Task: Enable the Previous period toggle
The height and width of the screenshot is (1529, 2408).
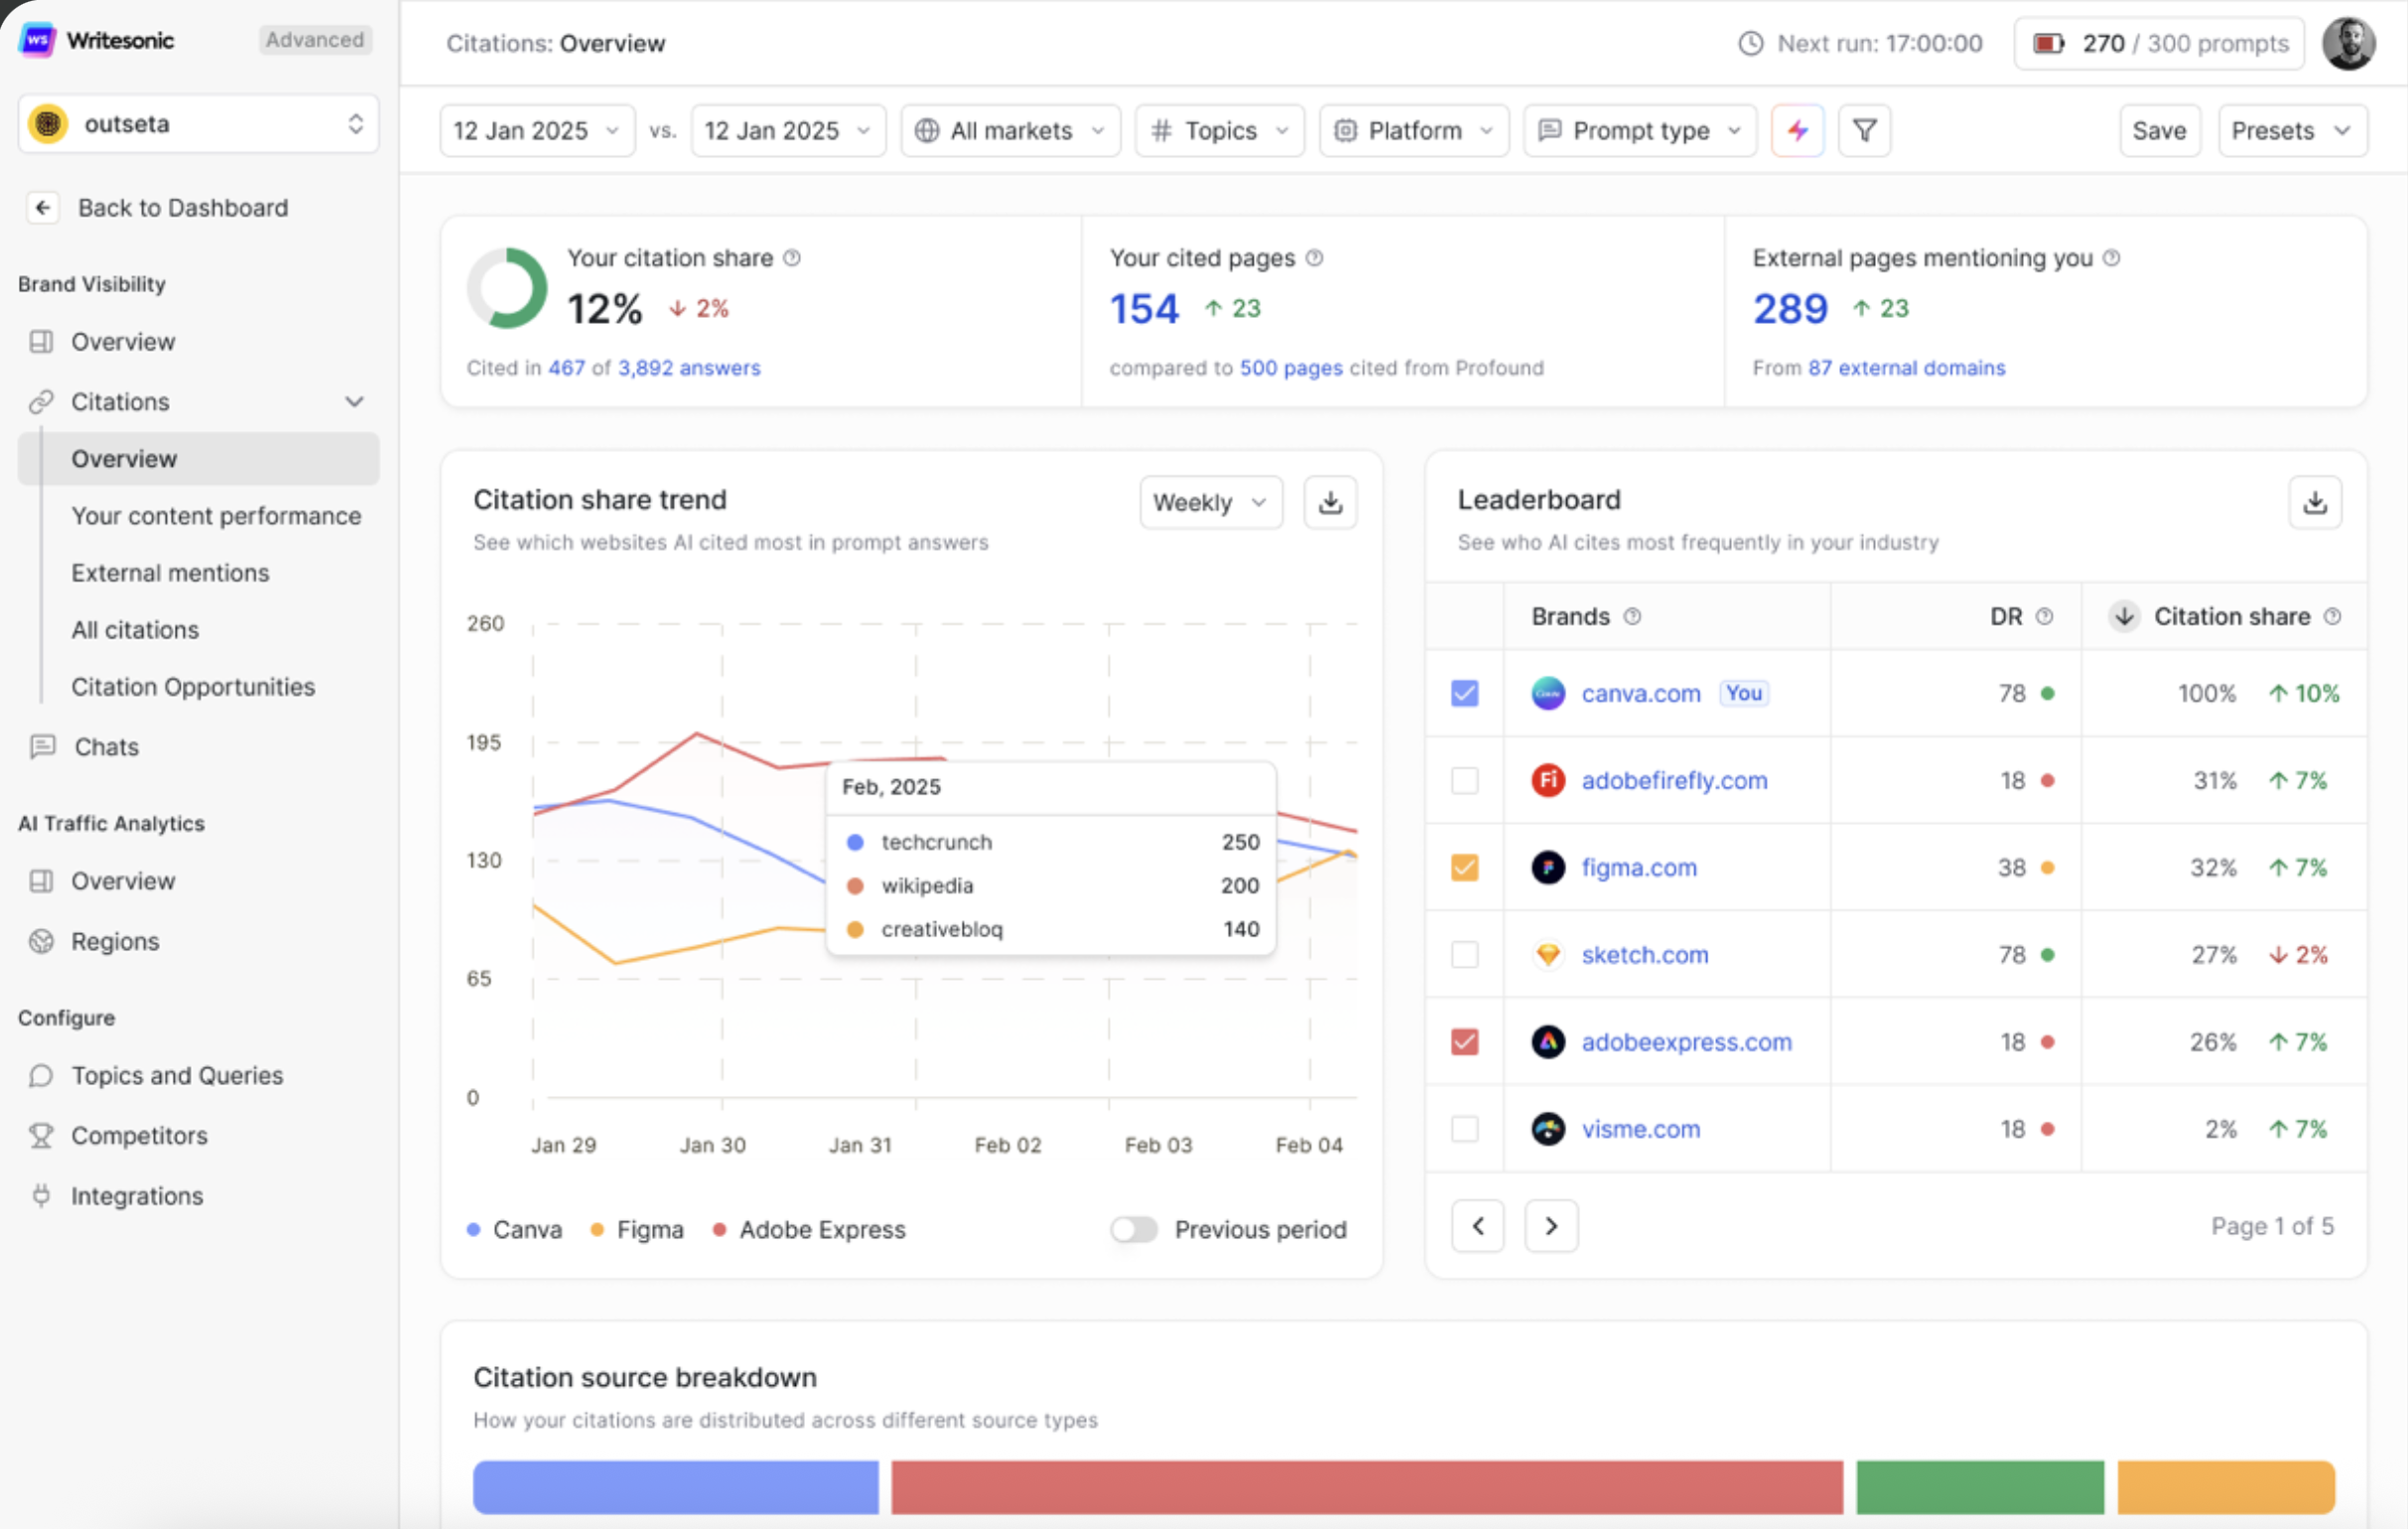Action: pos(1134,1229)
